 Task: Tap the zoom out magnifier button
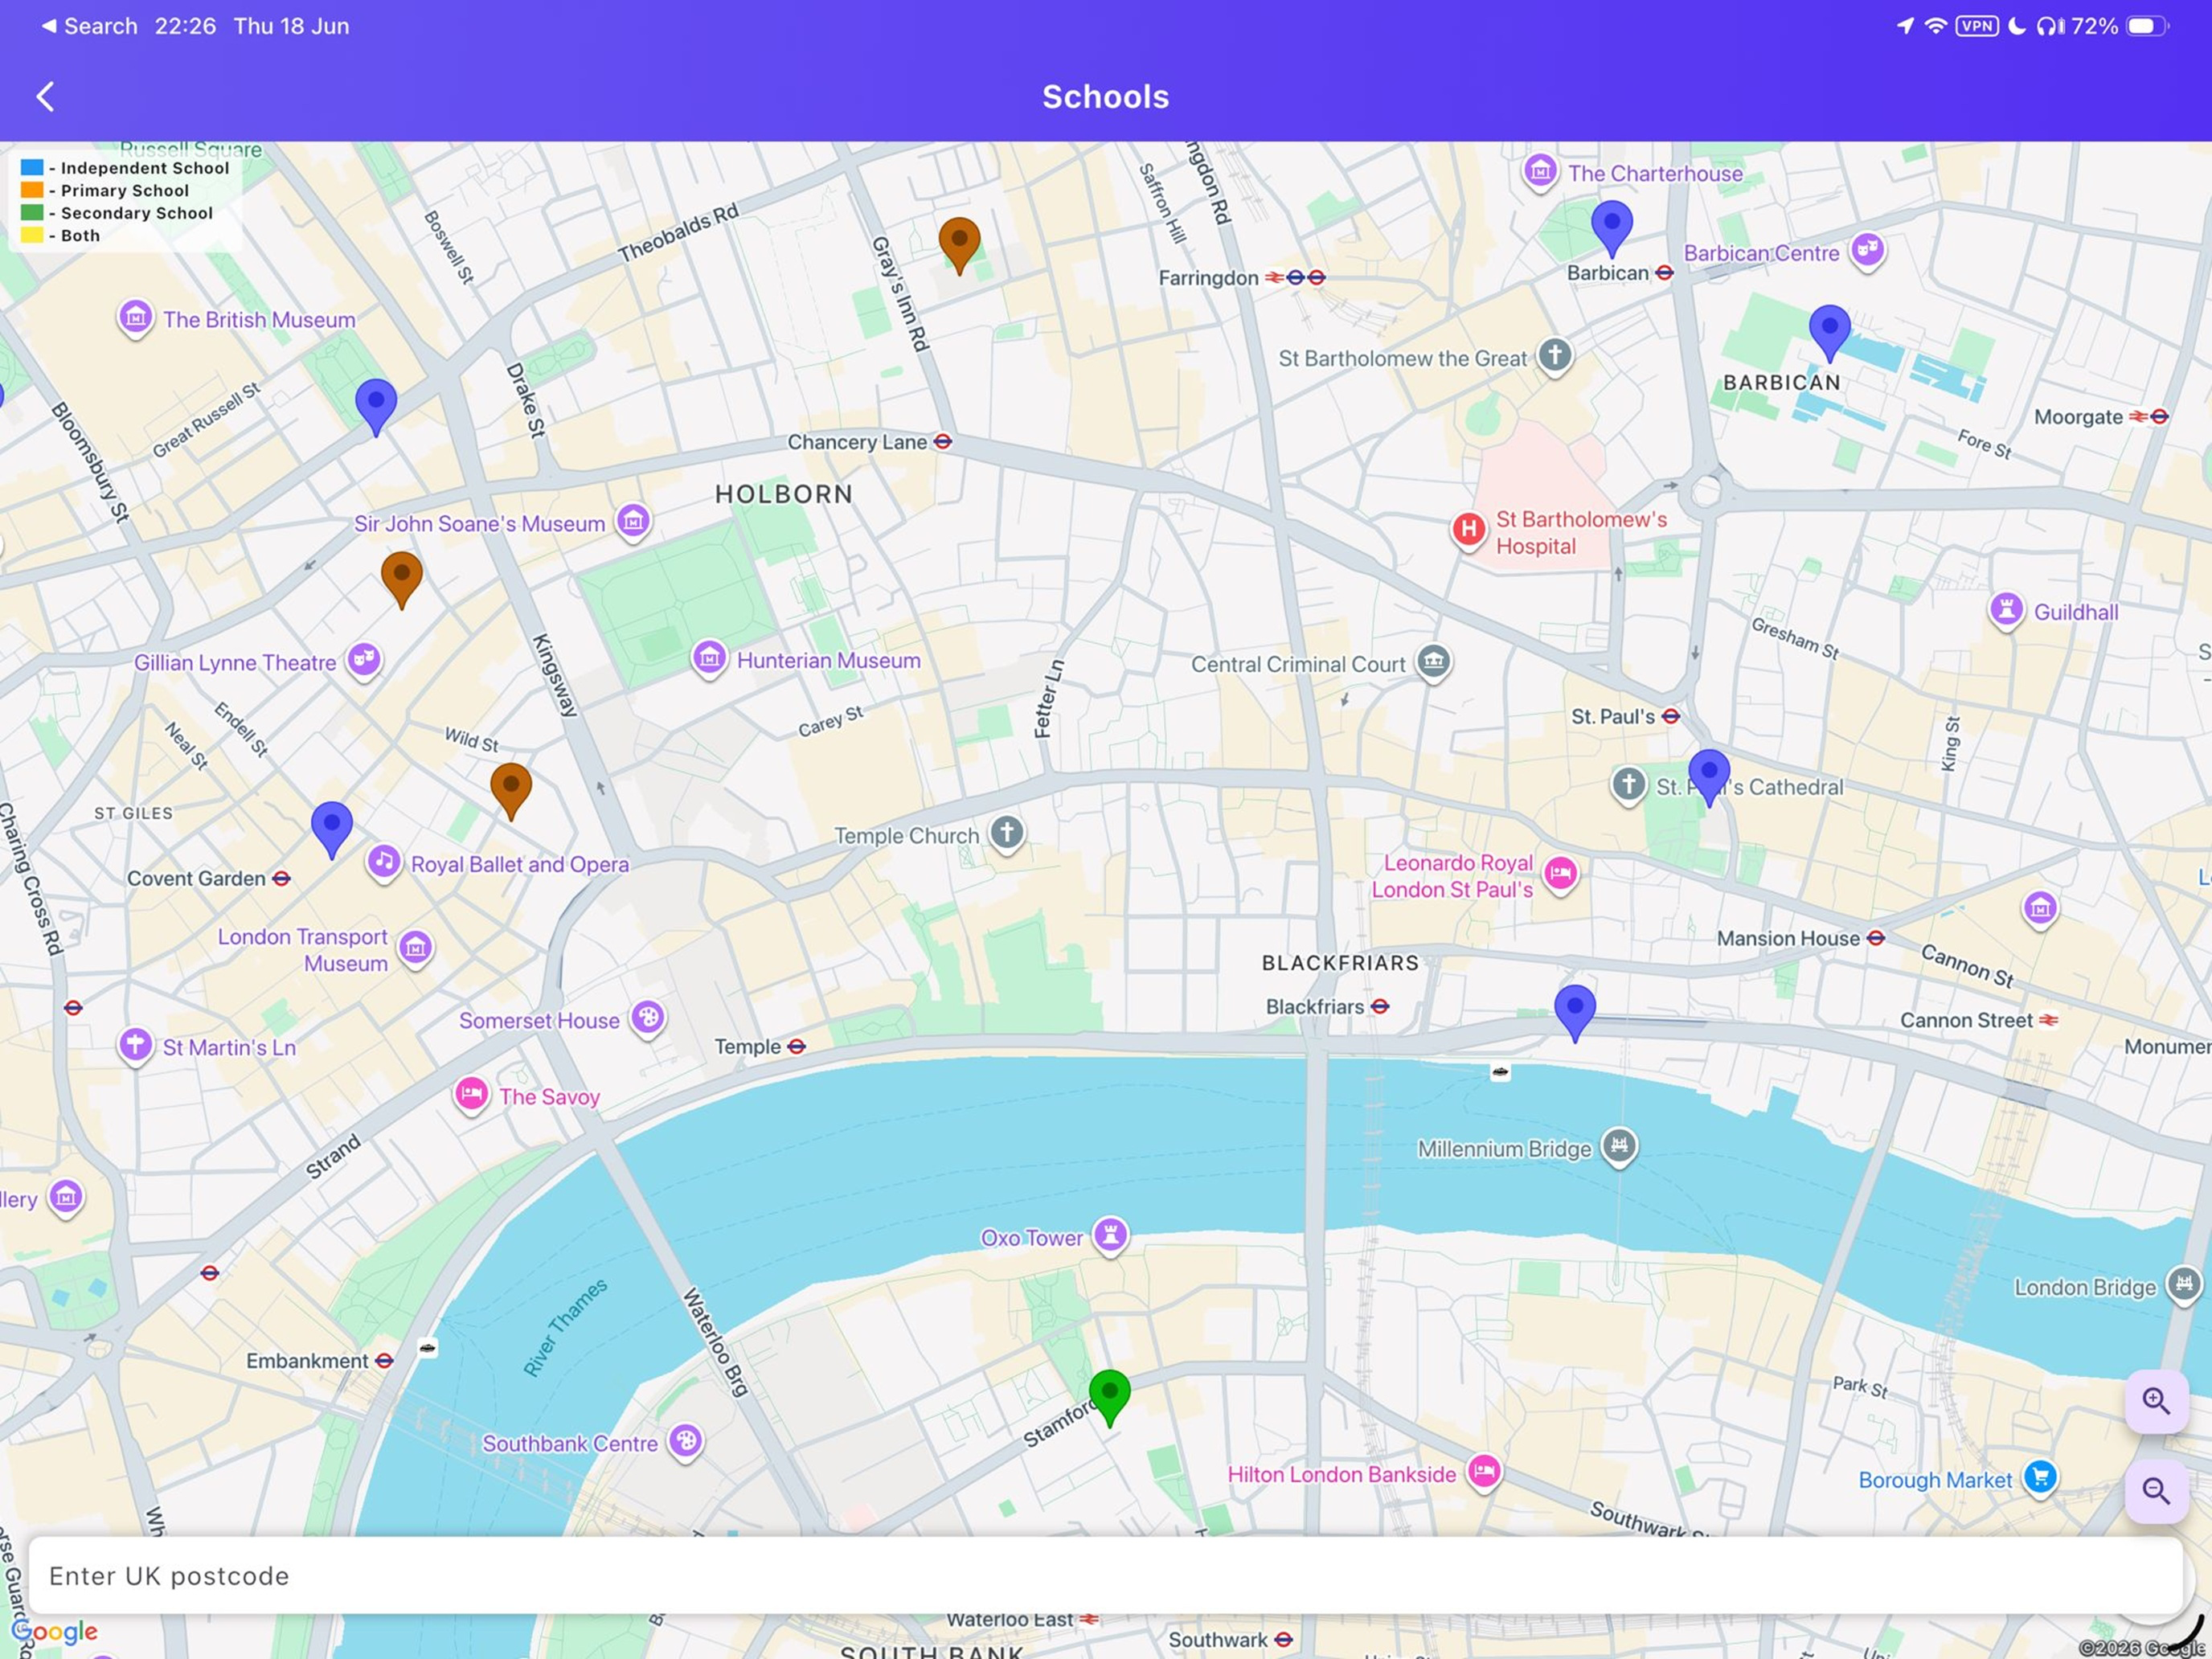click(x=2156, y=1491)
